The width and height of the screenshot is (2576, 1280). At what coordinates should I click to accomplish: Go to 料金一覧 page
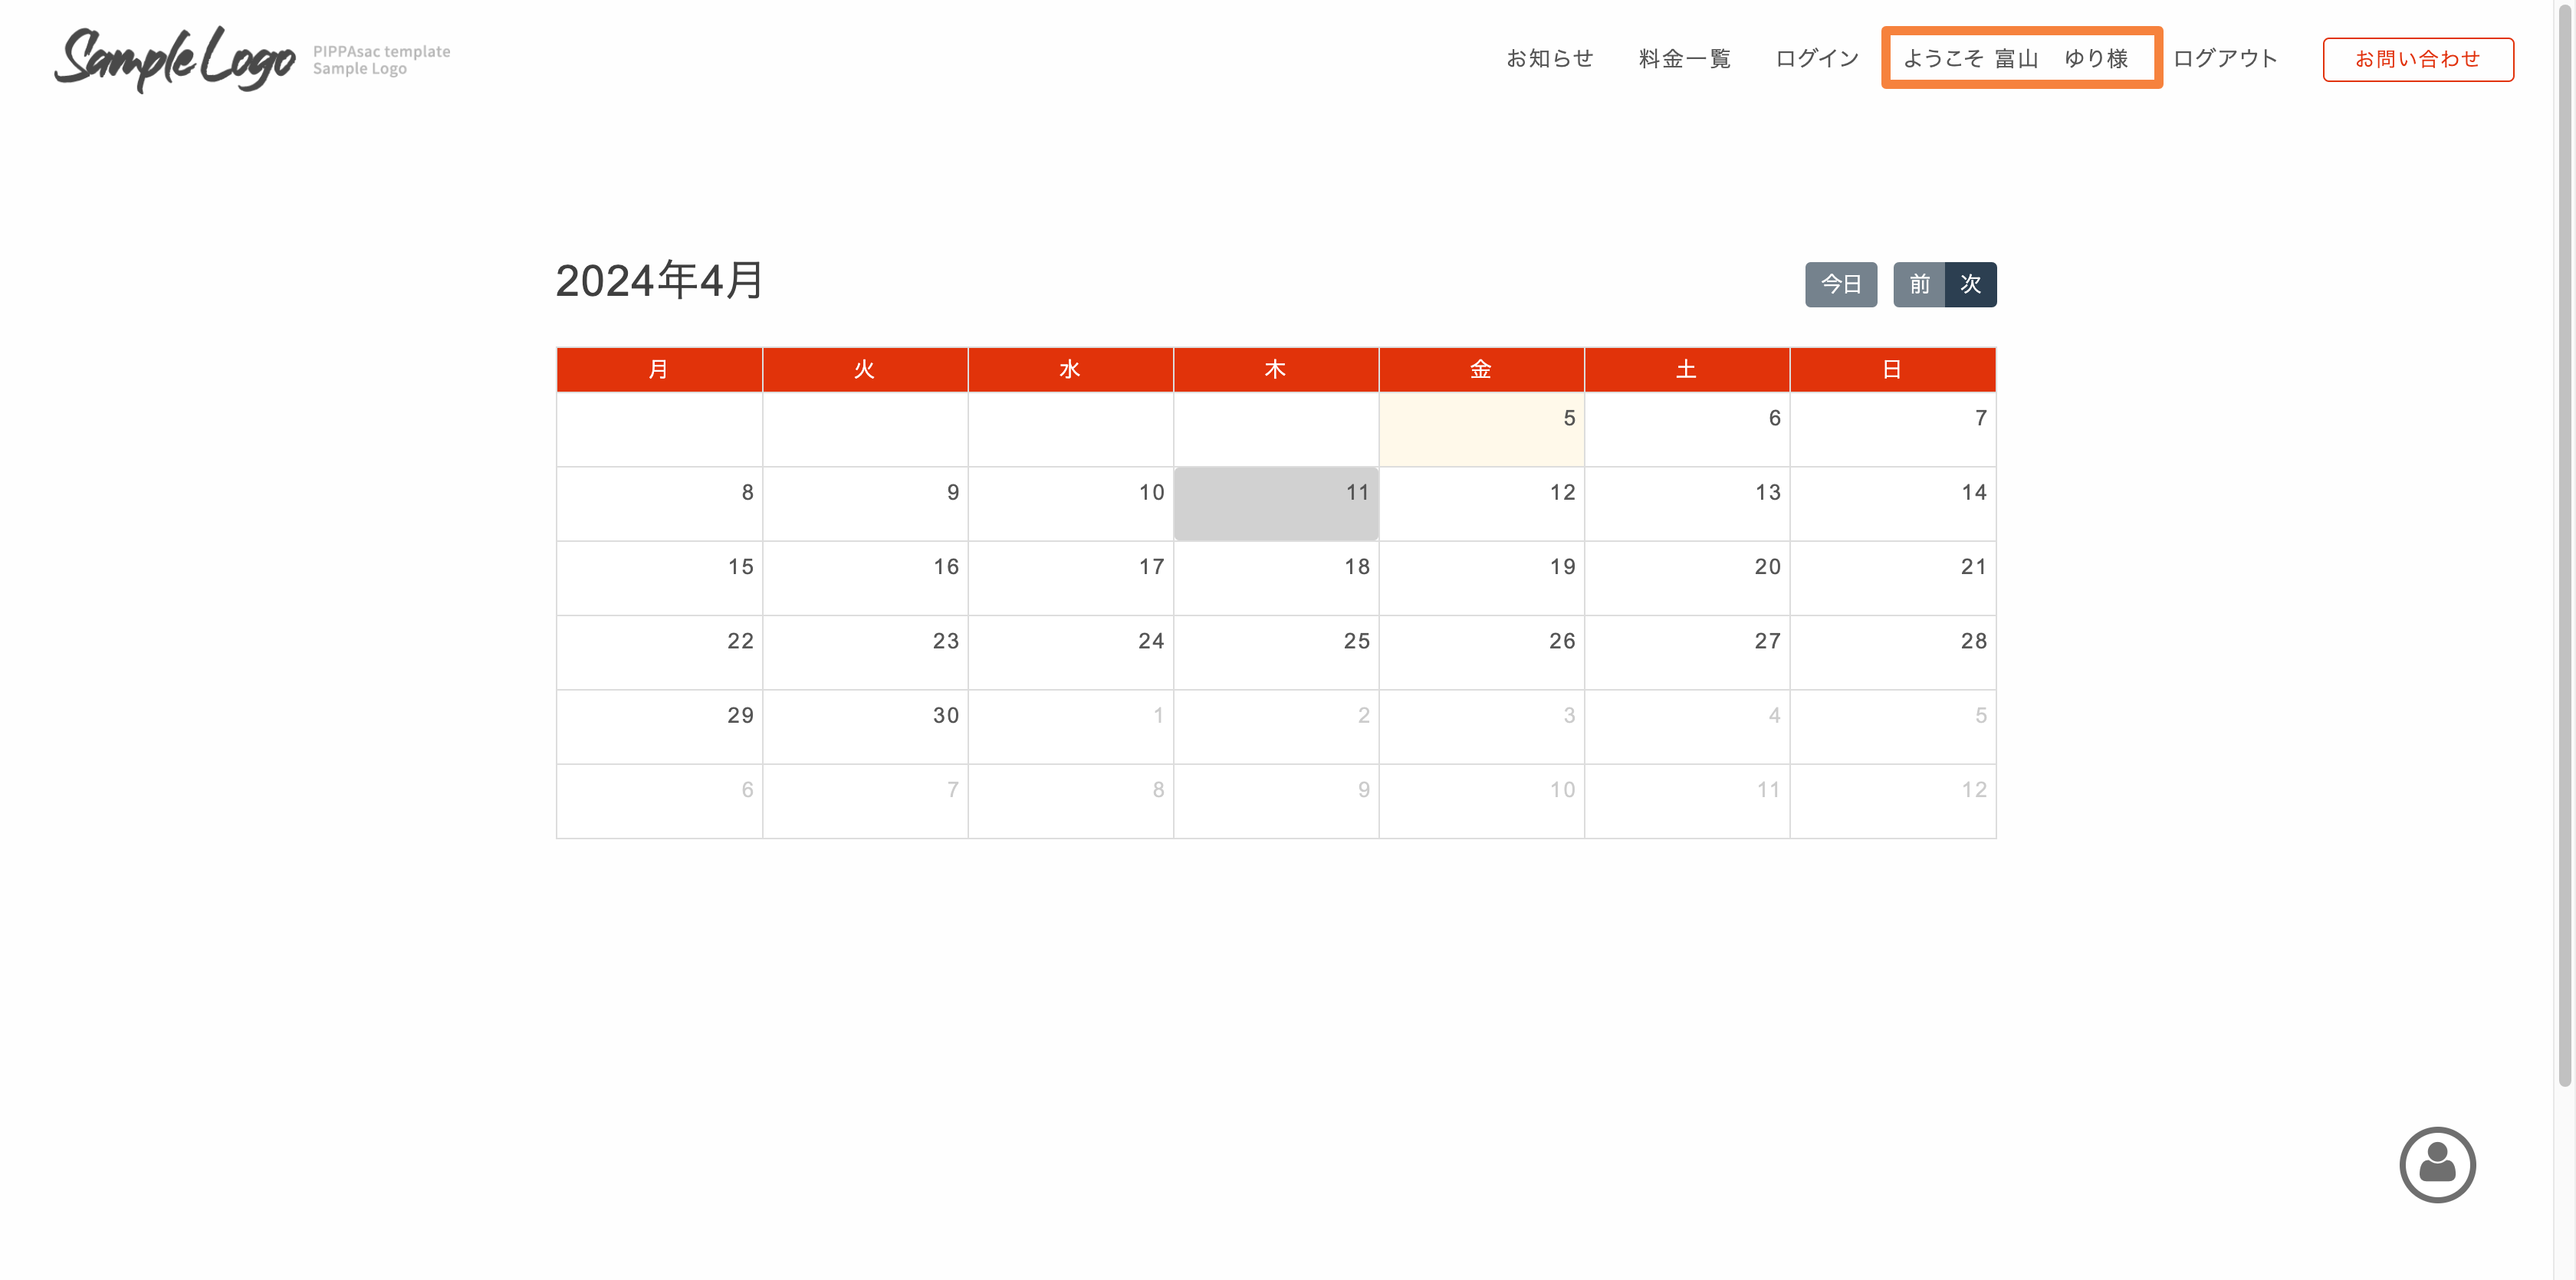coord(1684,59)
